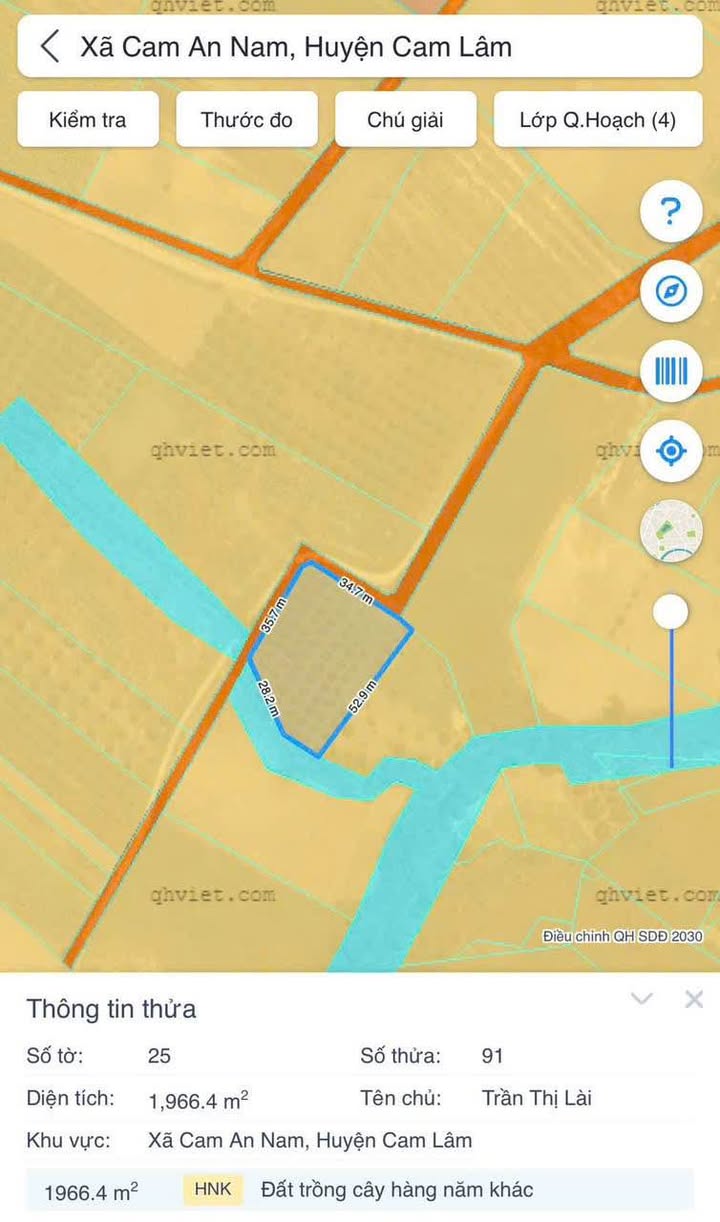The image size is (720, 1222).
Task: Tap the locate-me crosshair icon
Action: [671, 452]
